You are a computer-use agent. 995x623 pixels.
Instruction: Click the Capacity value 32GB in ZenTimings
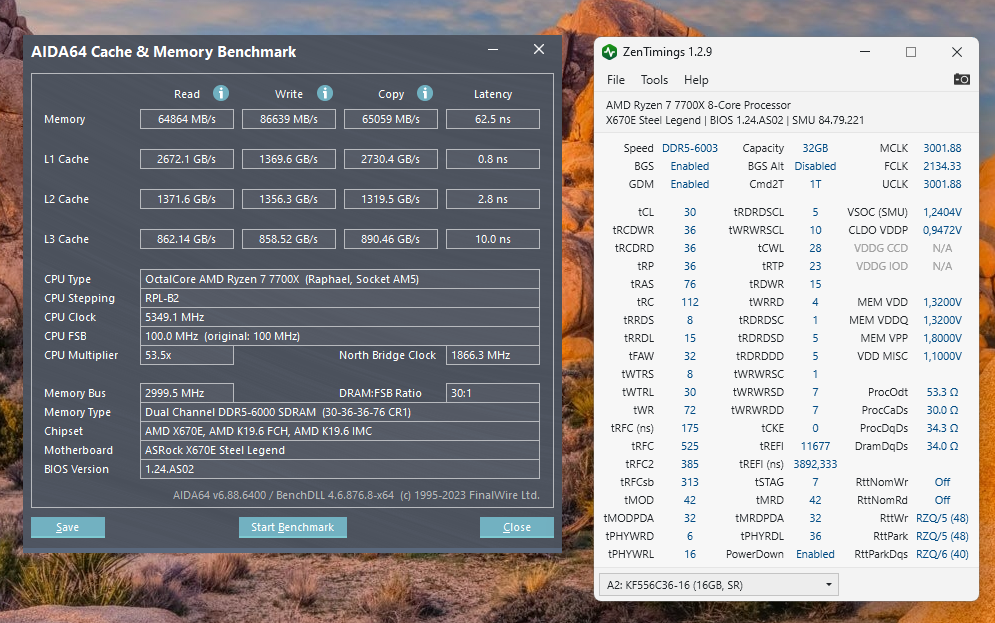coord(815,148)
